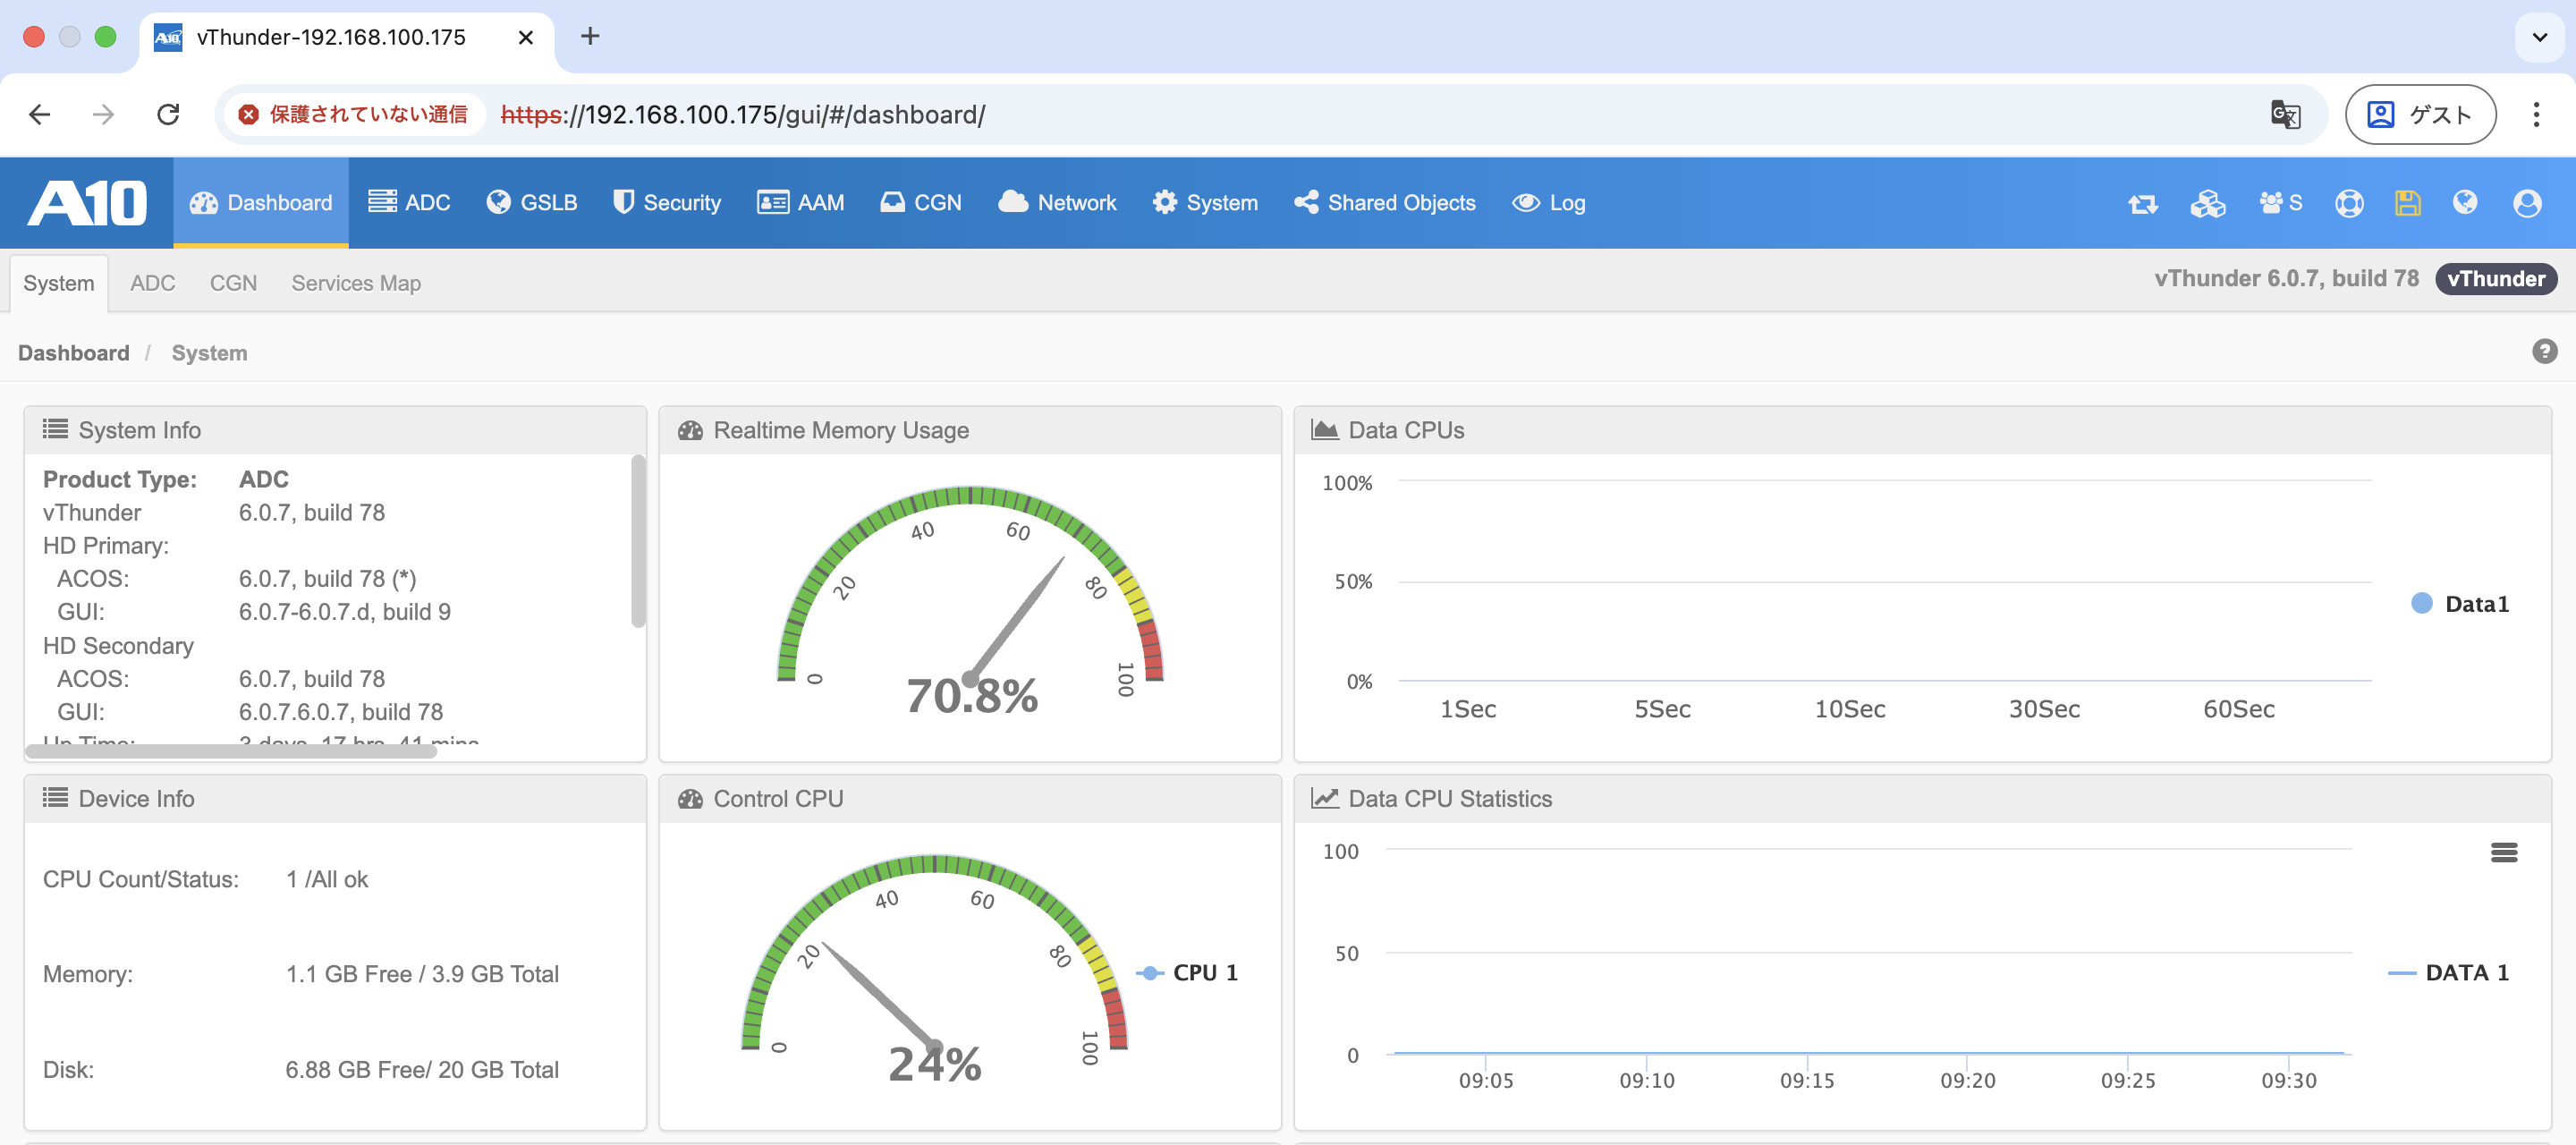Viewport: 2576px width, 1145px height.
Task: Expand the Security navigation menu
Action: coord(666,203)
